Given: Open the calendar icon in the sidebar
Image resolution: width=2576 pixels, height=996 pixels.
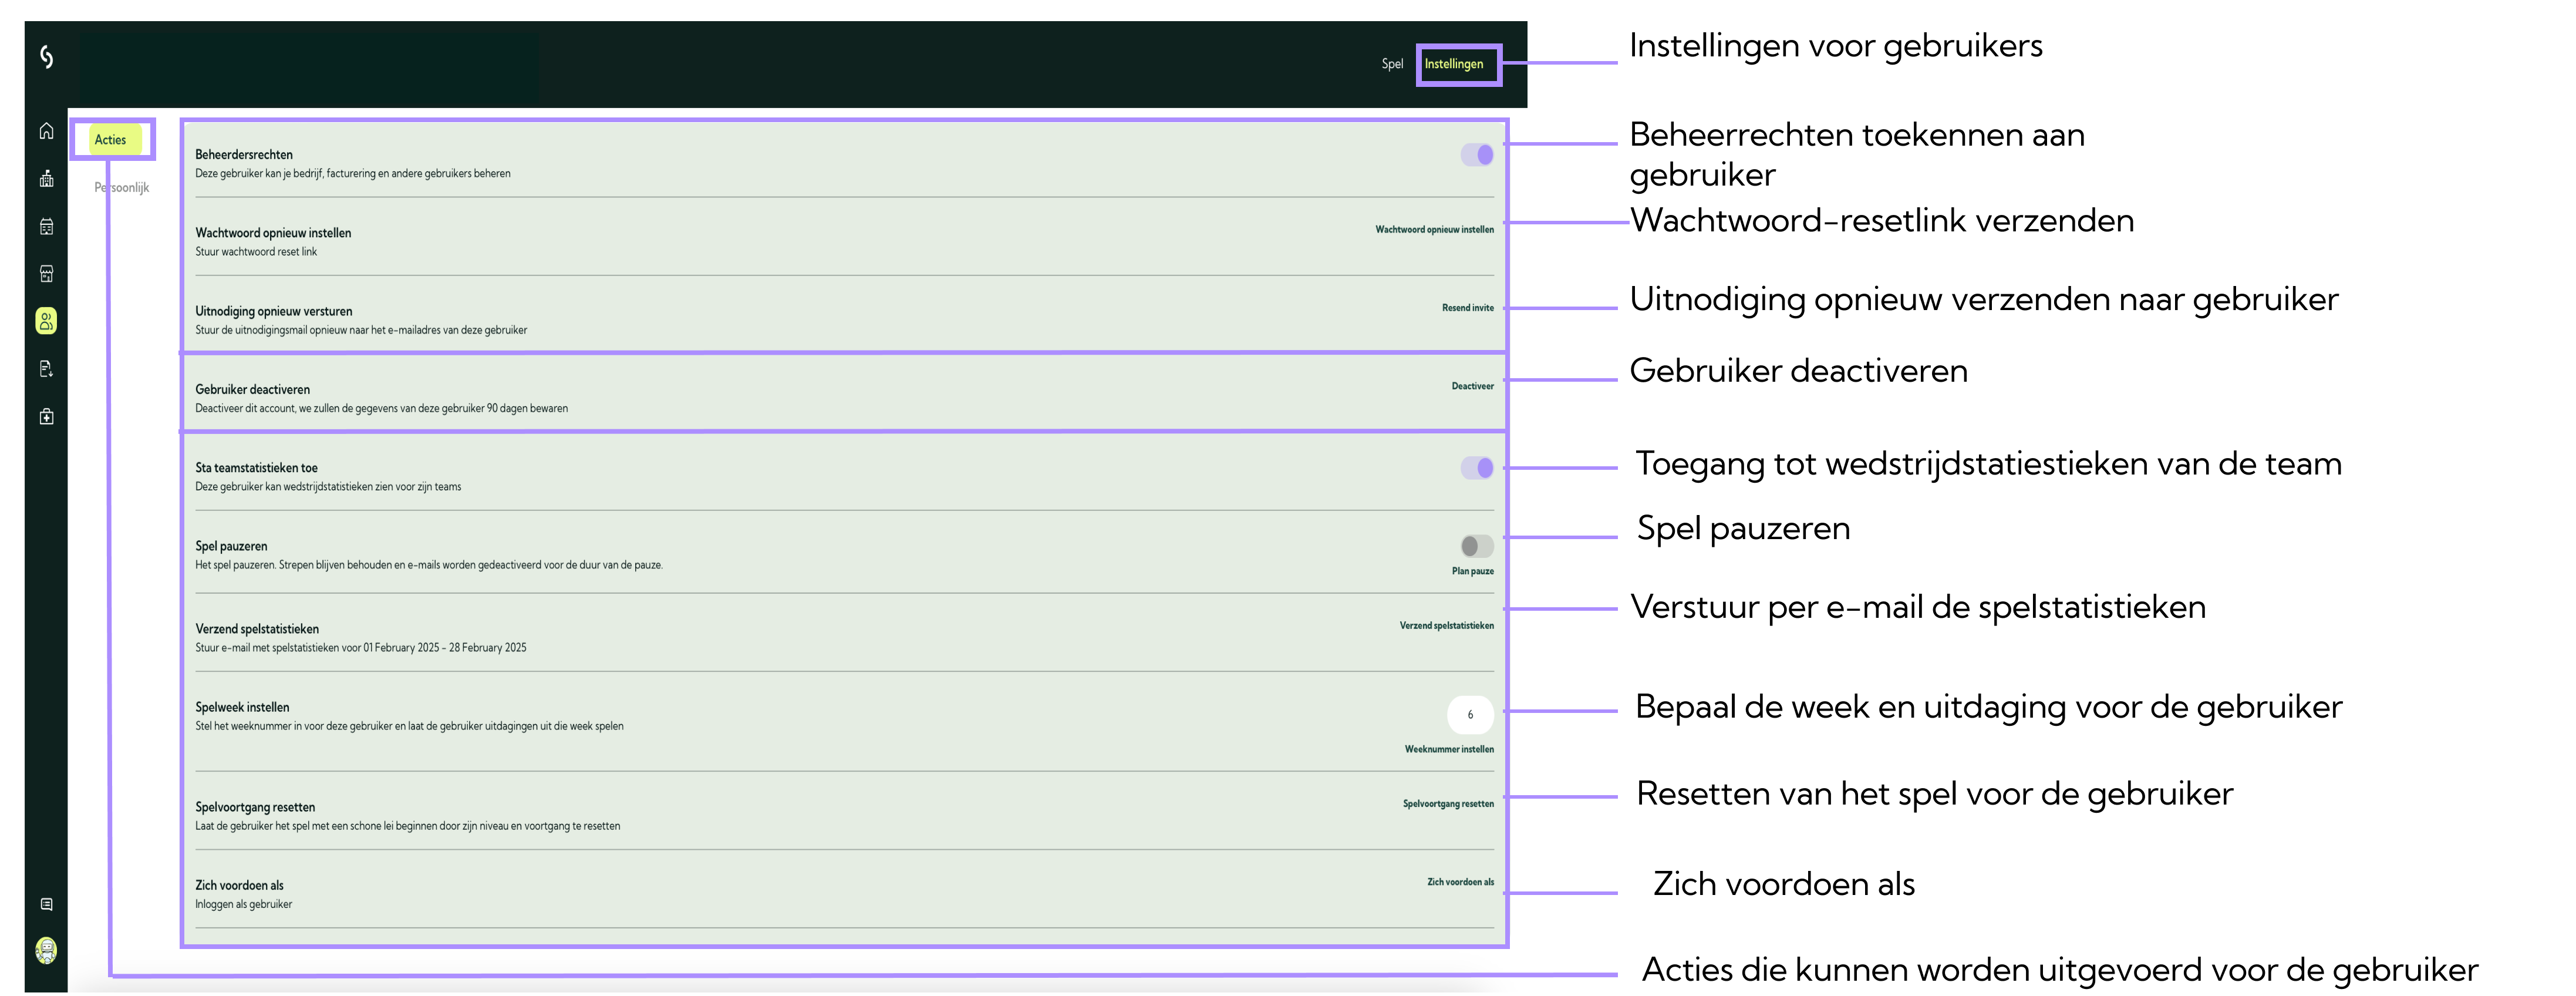Looking at the screenshot, I should [x=46, y=227].
